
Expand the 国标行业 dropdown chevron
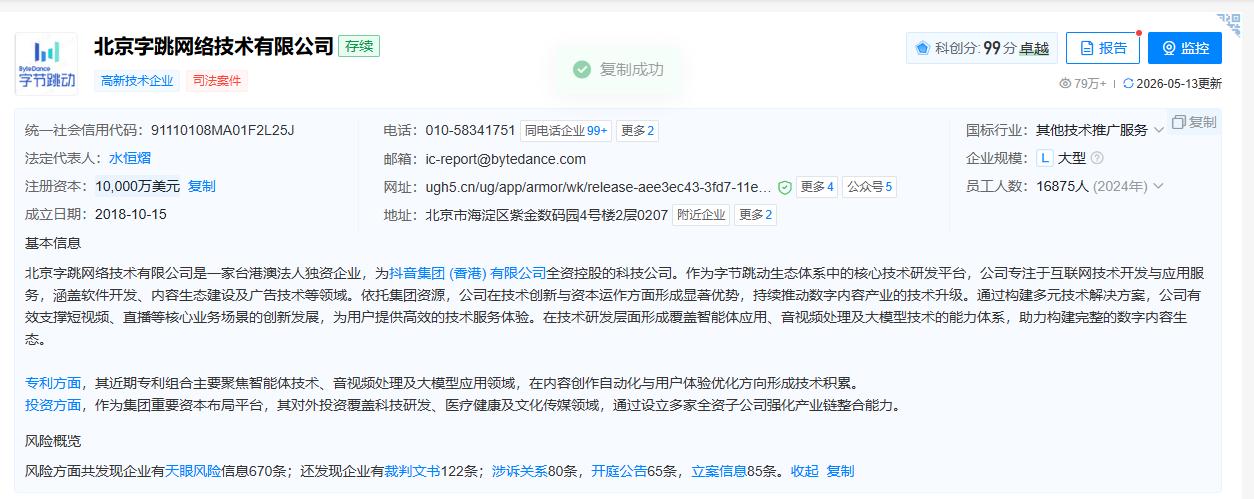click(1159, 131)
